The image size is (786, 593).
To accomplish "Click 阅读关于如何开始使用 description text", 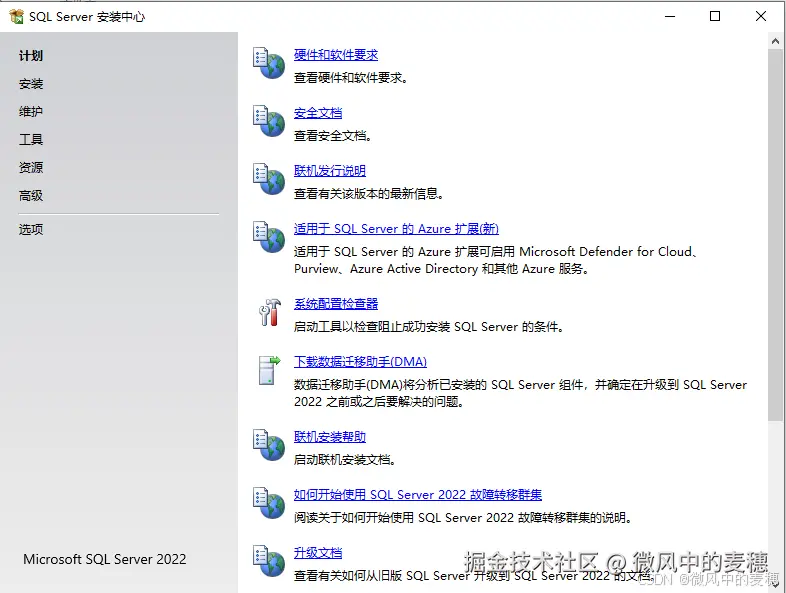I will (462, 518).
